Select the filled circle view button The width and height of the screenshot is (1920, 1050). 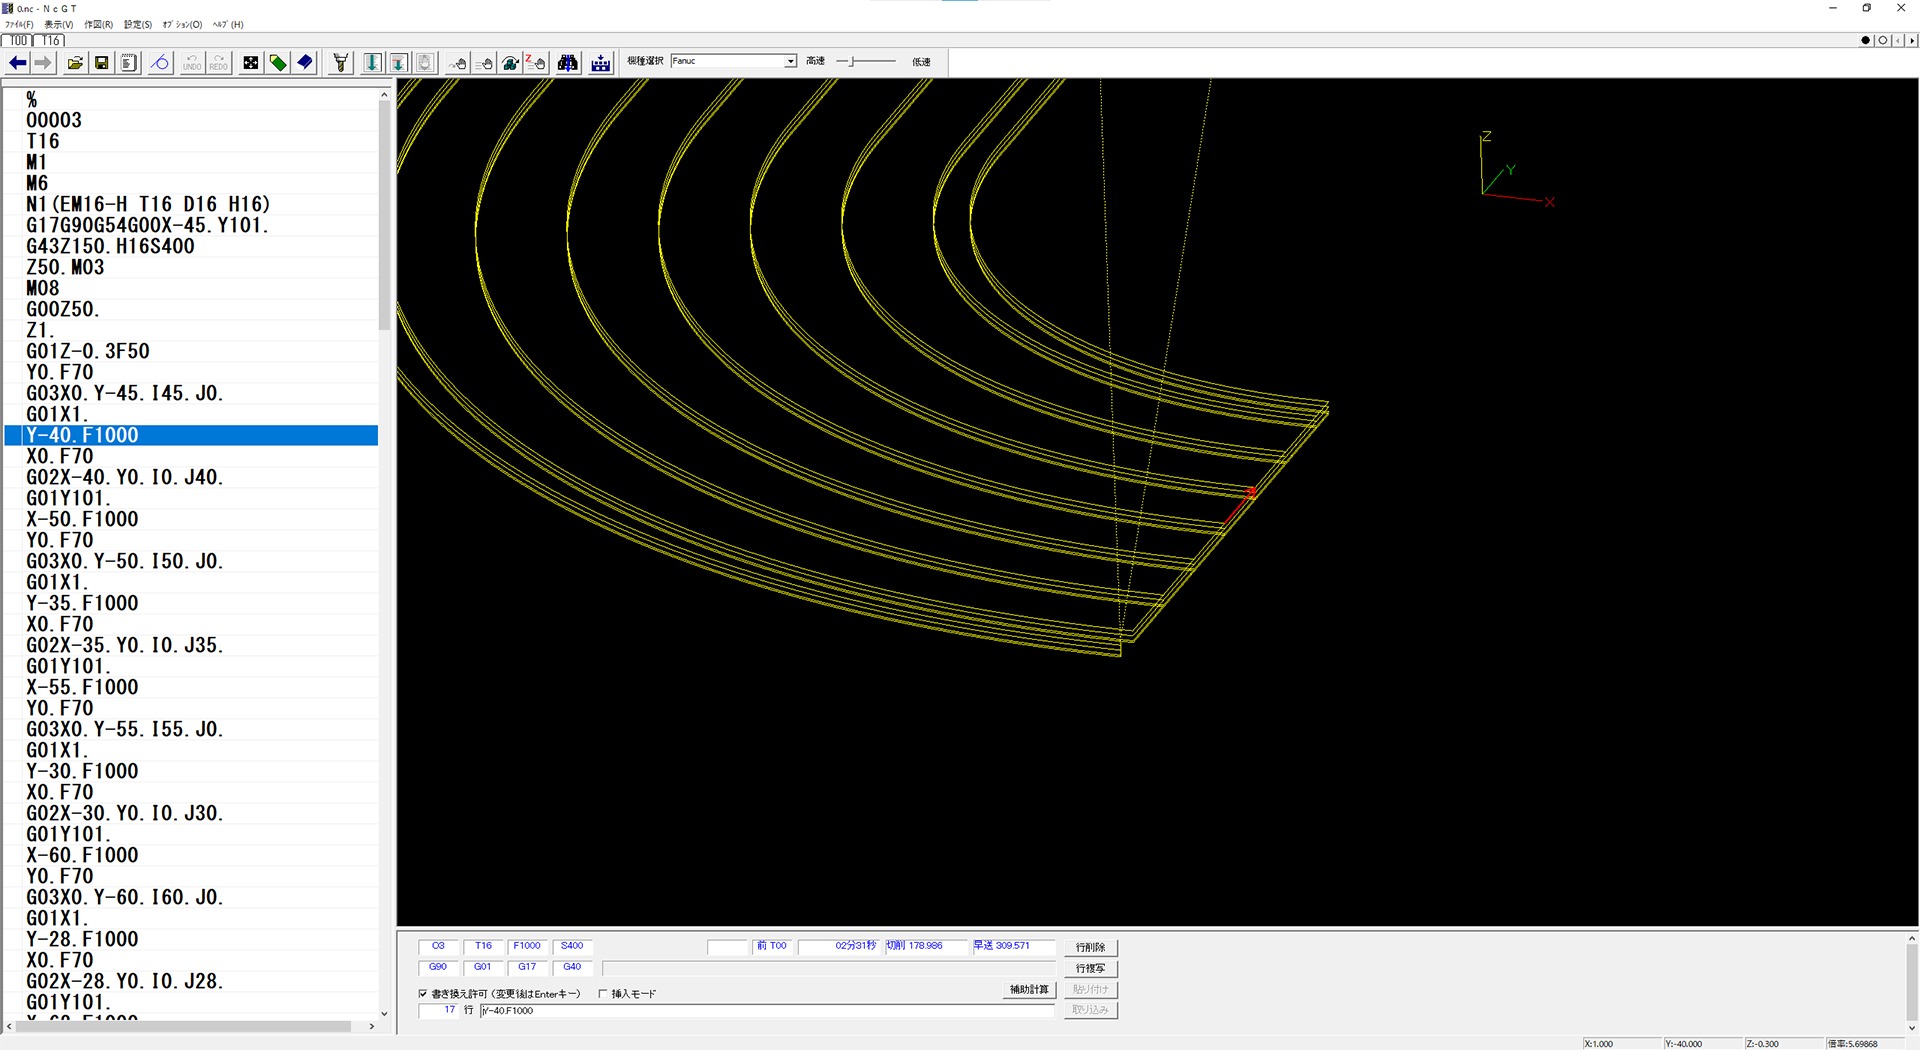point(1865,41)
